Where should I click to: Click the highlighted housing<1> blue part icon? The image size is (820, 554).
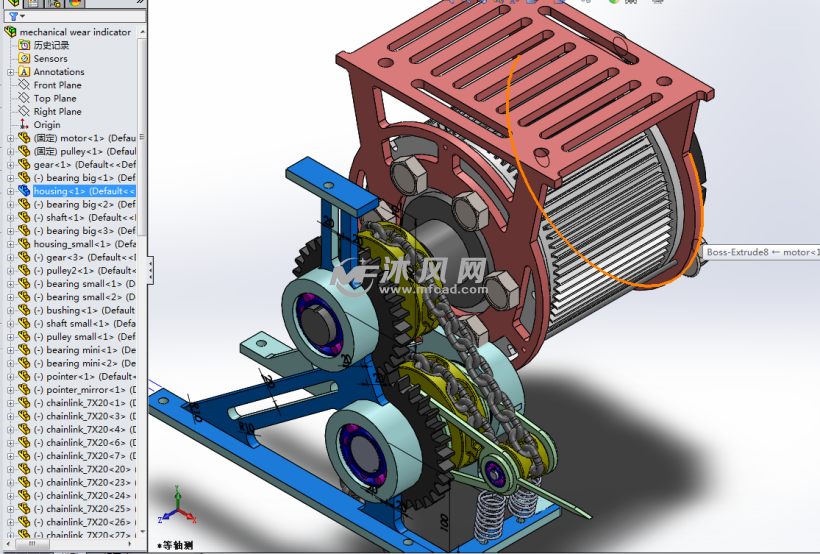coord(24,191)
